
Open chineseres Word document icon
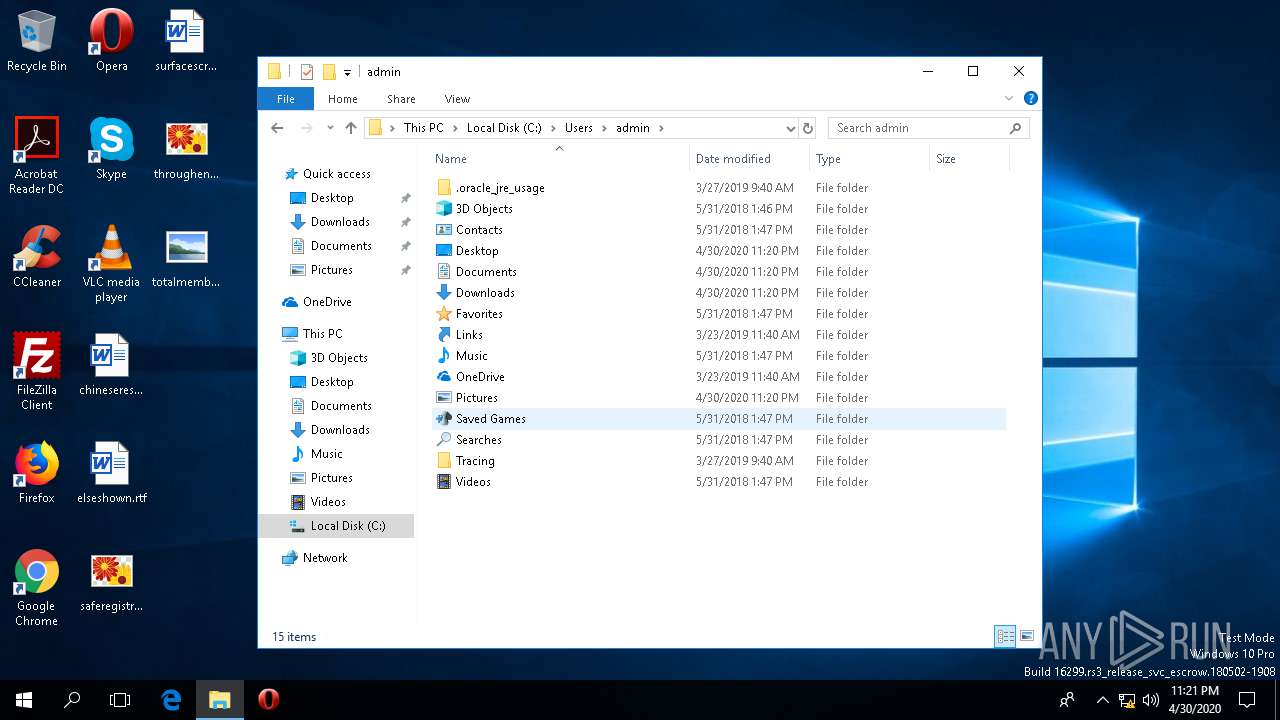point(111,364)
